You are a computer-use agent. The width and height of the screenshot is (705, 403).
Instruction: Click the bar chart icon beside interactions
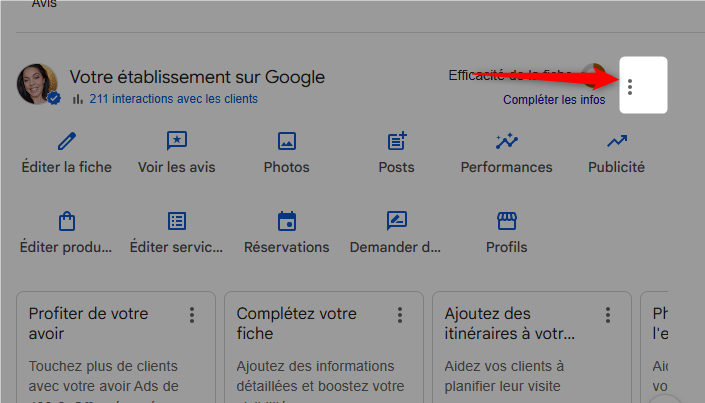pyautogui.click(x=78, y=99)
